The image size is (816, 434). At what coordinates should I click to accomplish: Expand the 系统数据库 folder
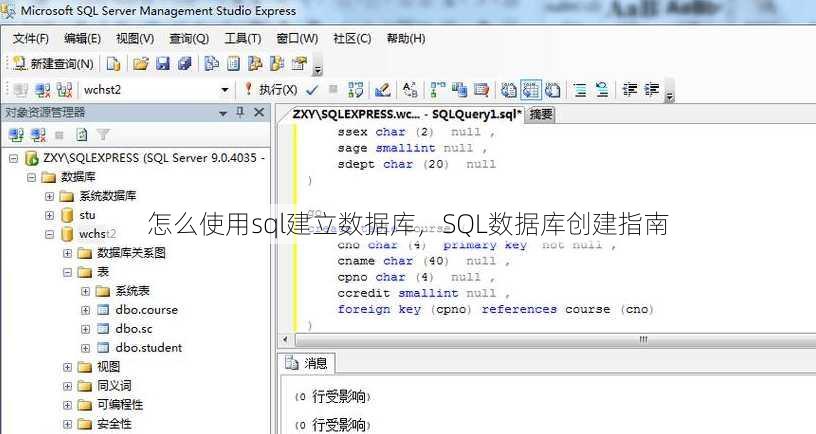[49, 196]
